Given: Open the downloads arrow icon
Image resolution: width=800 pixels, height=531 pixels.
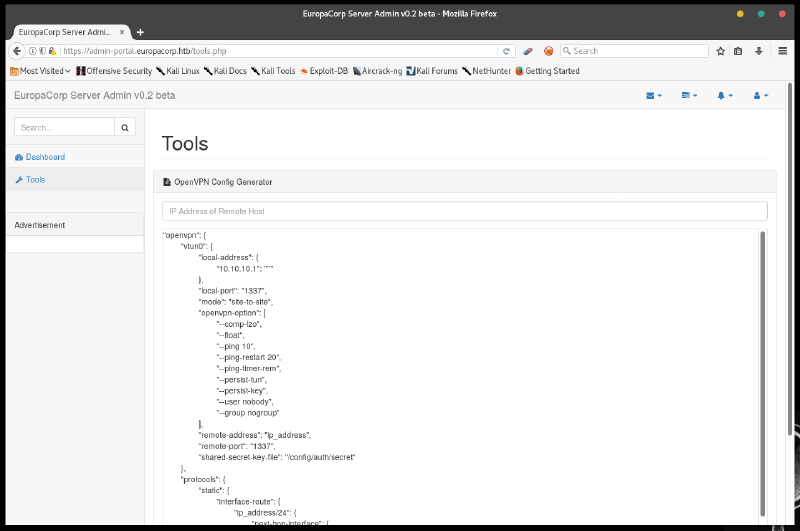Looking at the screenshot, I should (x=759, y=51).
